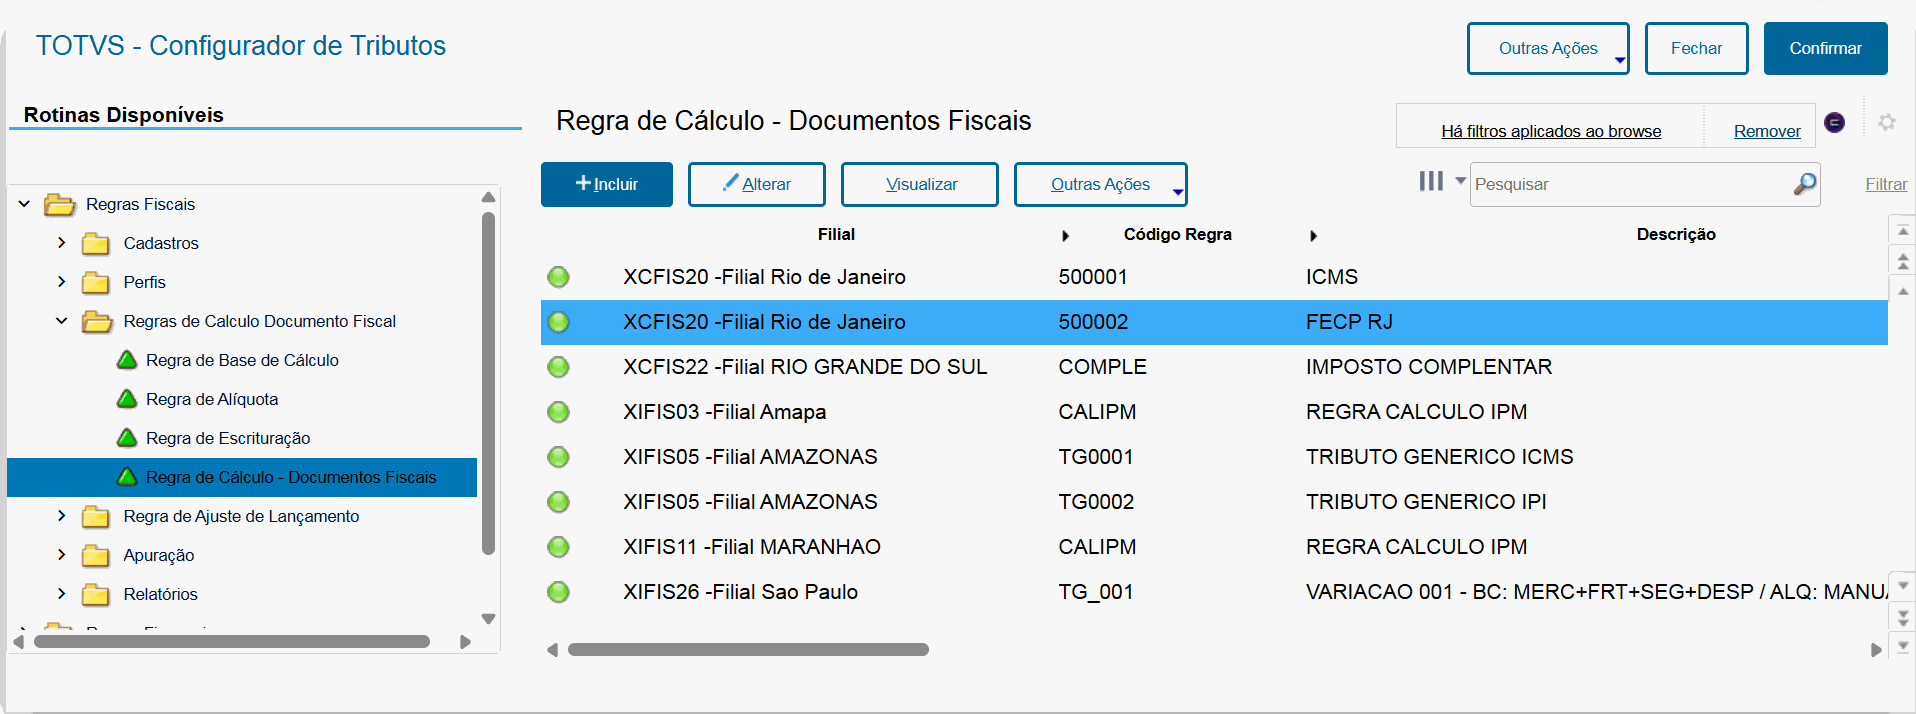Select Regra de Alíquota triangle icon
1916x714 pixels.
click(127, 399)
